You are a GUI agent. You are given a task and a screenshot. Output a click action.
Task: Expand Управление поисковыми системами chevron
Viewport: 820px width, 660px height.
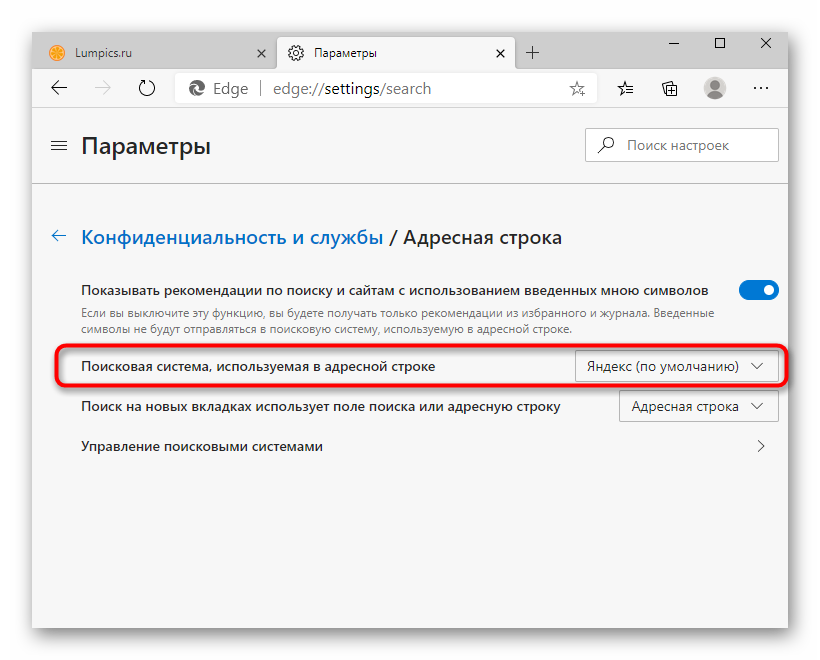[761, 446]
